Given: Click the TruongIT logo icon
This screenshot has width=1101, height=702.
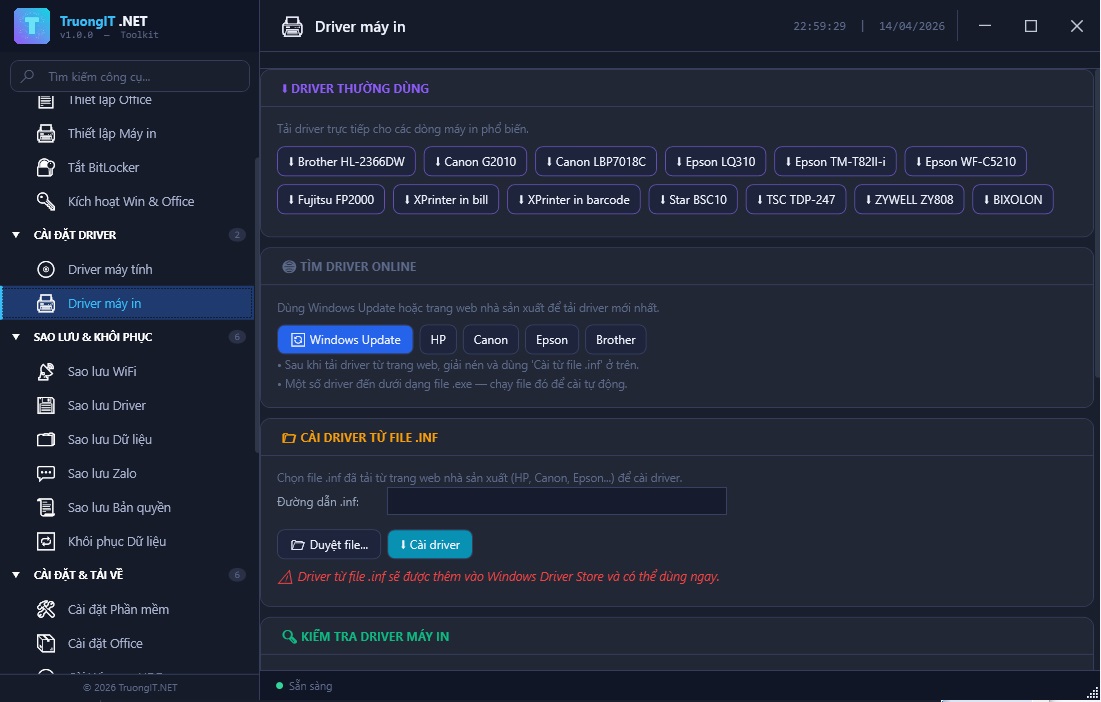Looking at the screenshot, I should coord(32,26).
